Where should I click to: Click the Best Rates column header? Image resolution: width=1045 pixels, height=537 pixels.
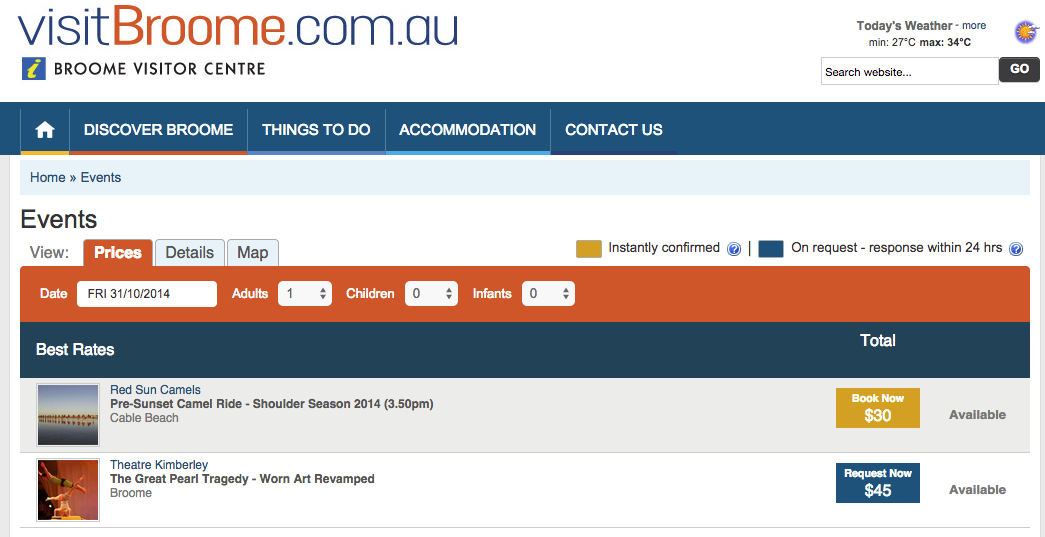[x=75, y=350]
